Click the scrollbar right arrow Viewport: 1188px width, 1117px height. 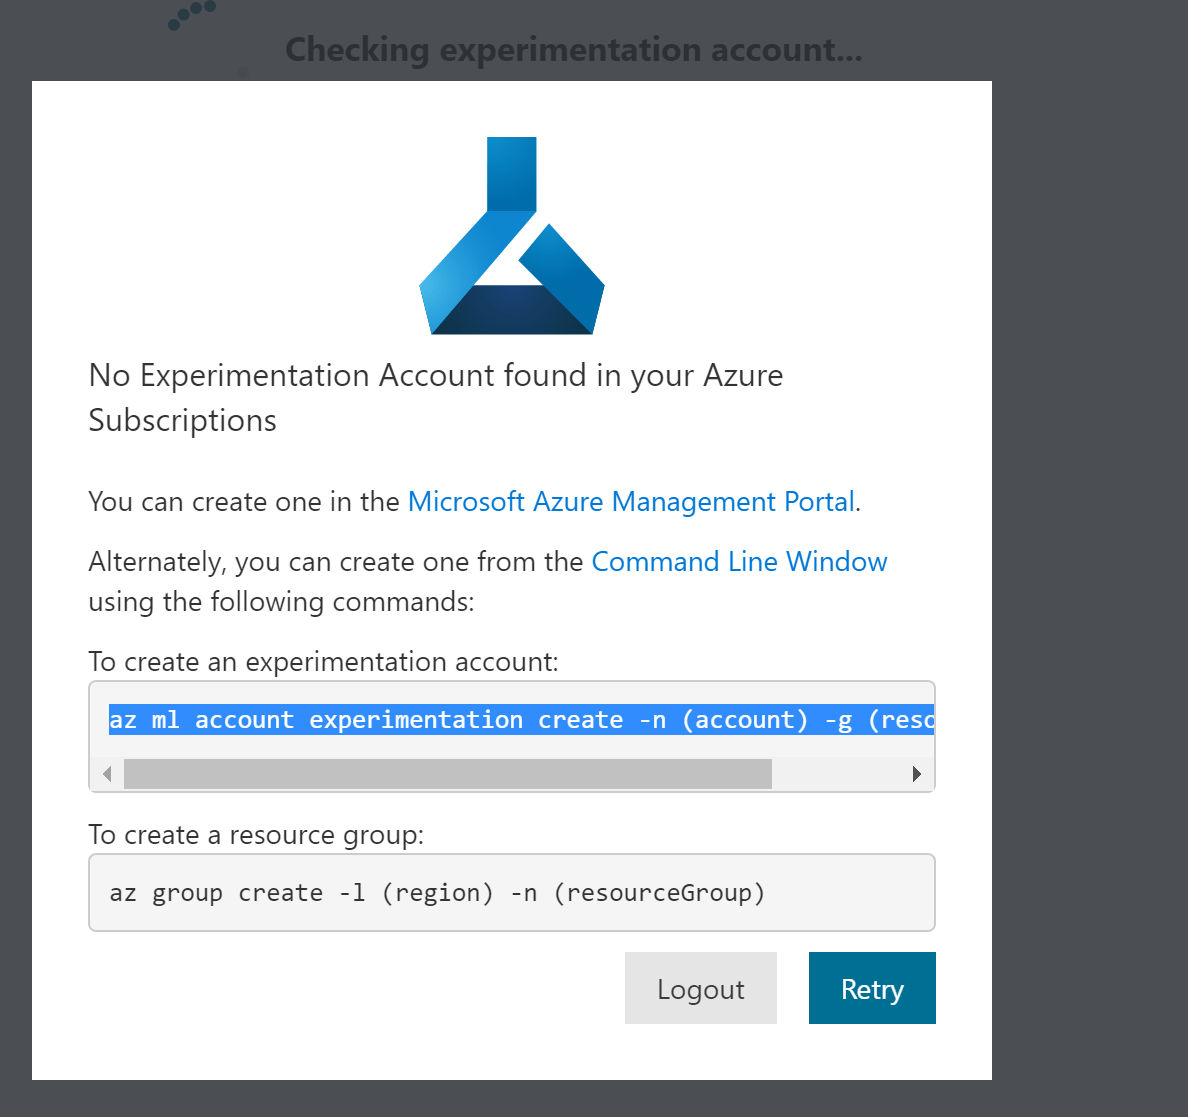tap(917, 773)
